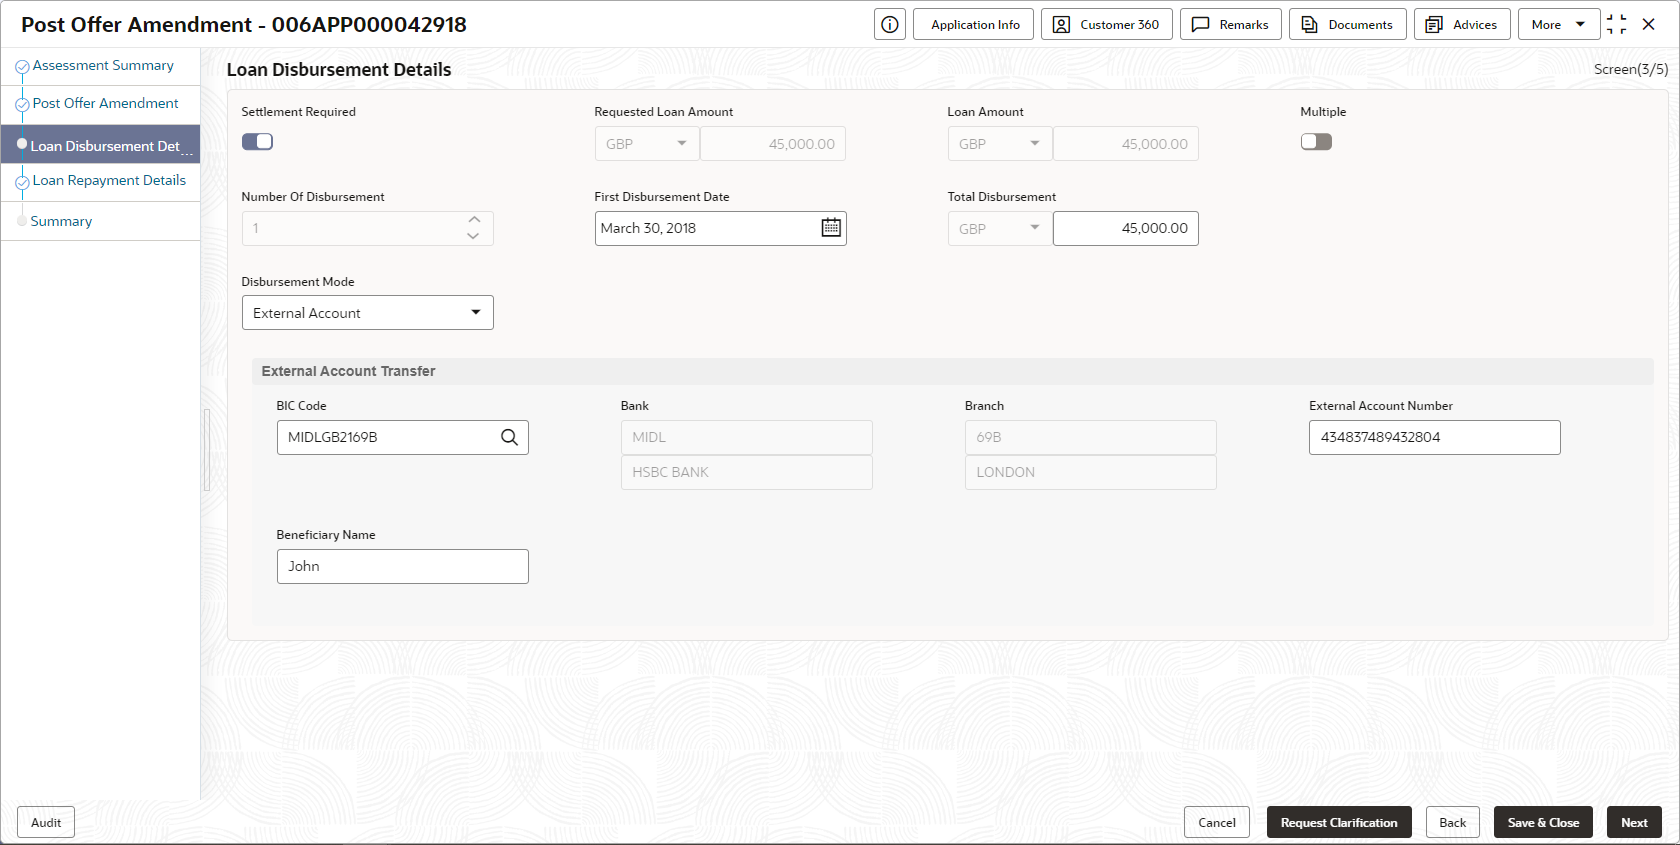Click the Audit button

coord(46,822)
